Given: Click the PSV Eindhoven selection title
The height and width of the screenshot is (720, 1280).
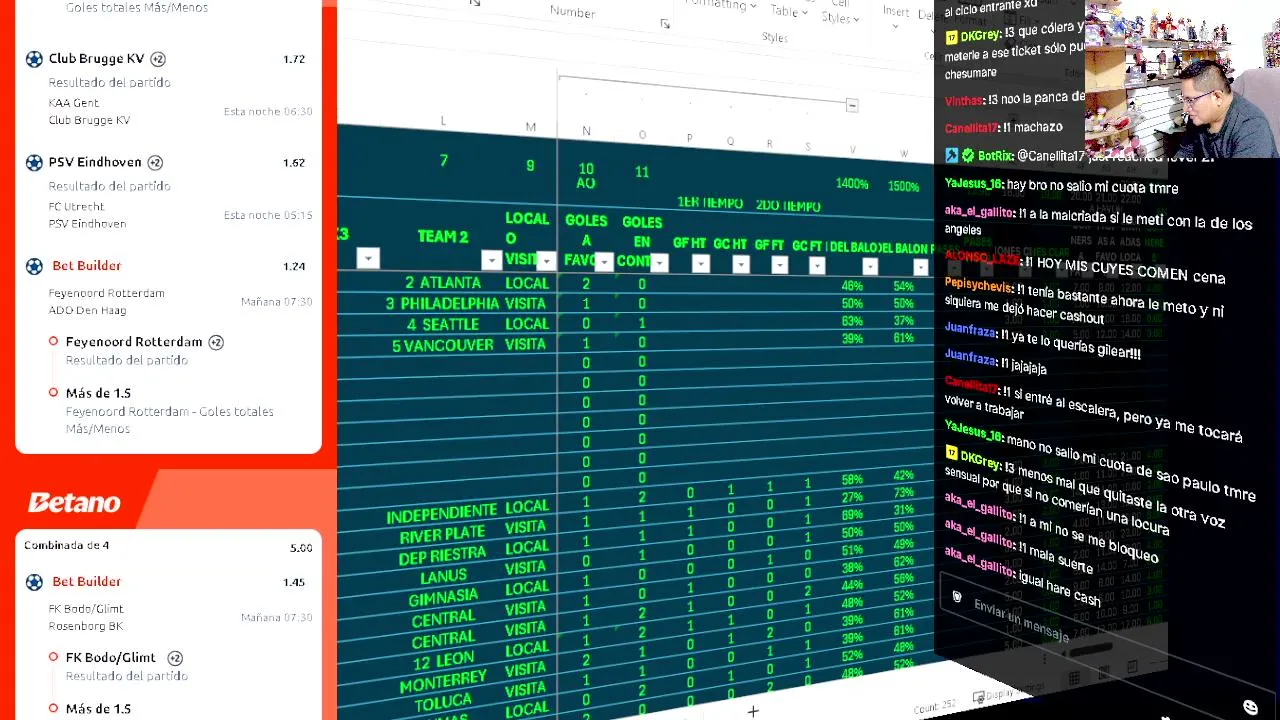Looking at the screenshot, I should pos(95,162).
